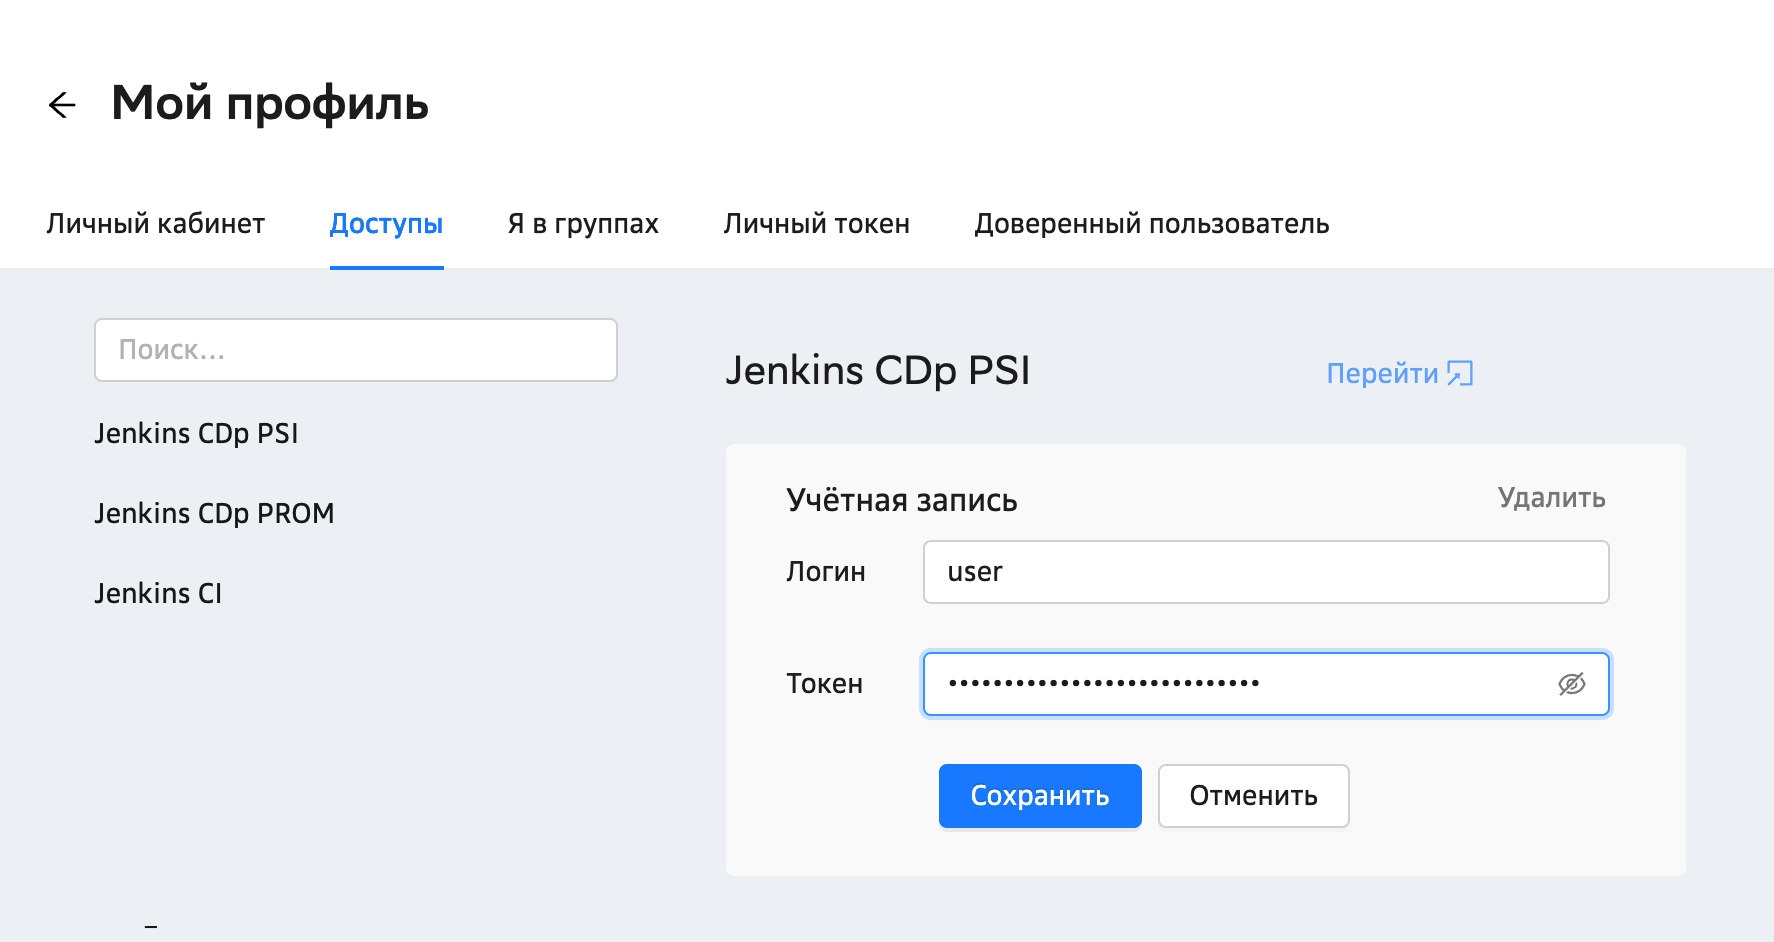Screen dimensions: 1774x942
Task: Select the Доступы tab
Action: click(x=386, y=224)
